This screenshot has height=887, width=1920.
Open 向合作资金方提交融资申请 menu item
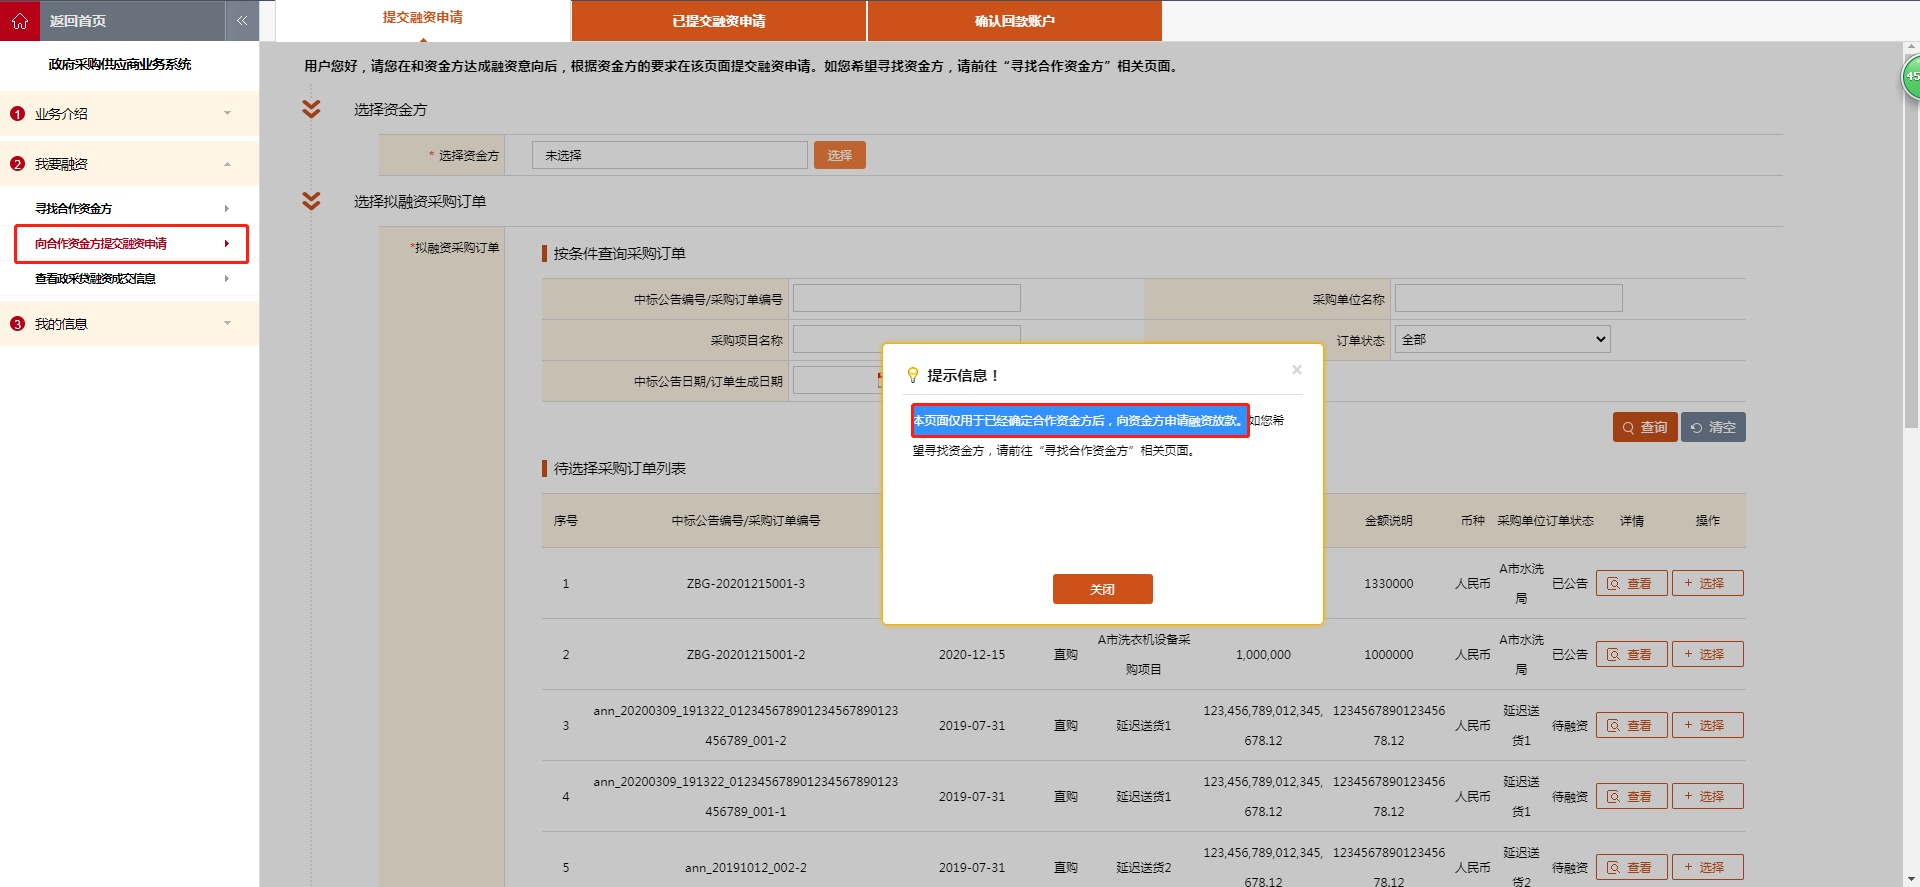pyautogui.click(x=131, y=244)
